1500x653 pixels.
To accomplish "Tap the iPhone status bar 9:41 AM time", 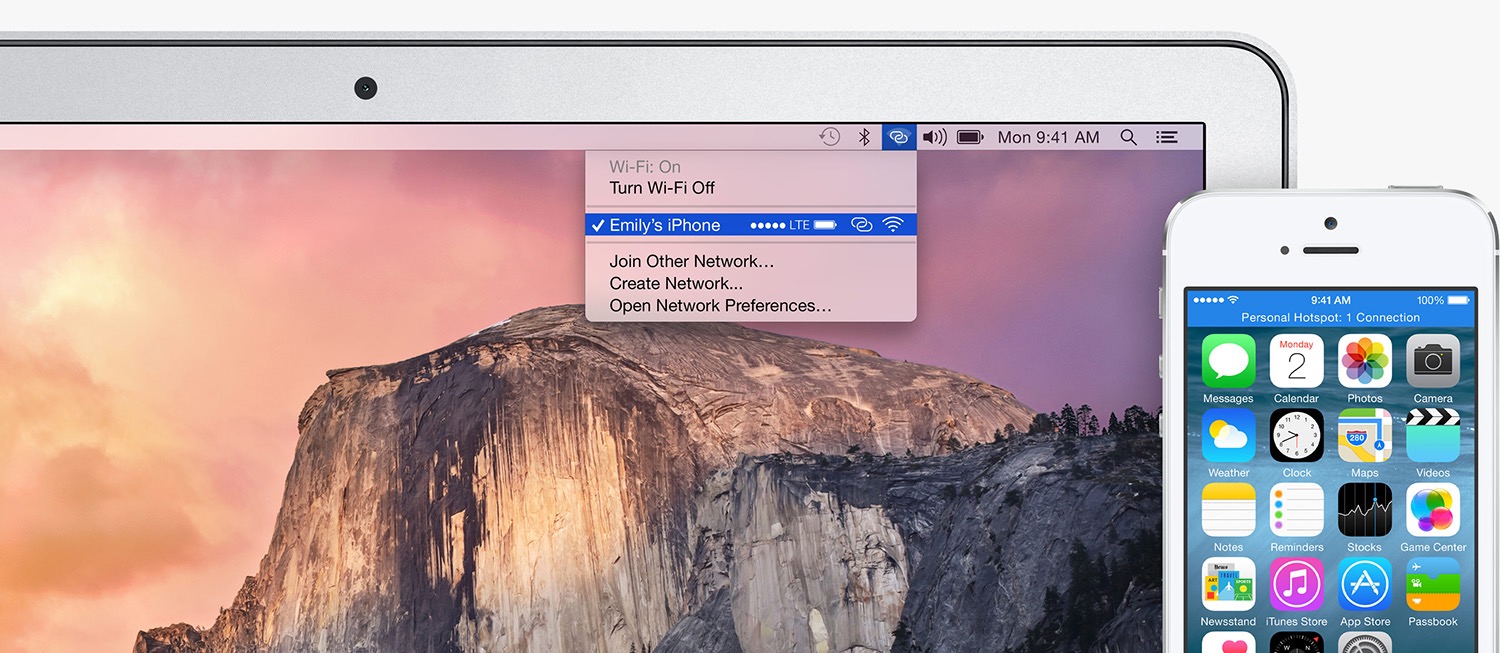I will pyautogui.click(x=1330, y=300).
